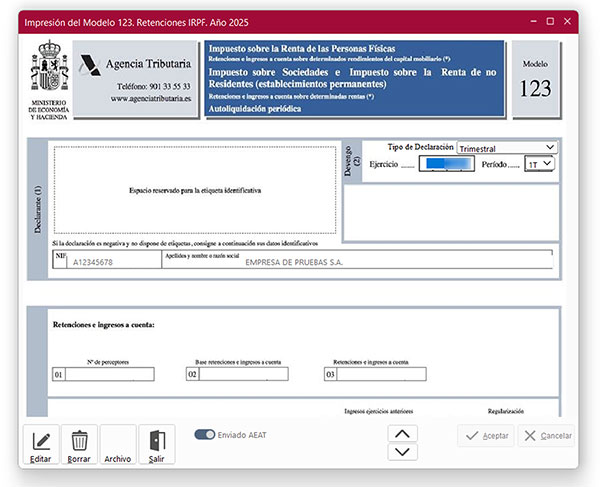
Task: Expand the Período dropdown showing 1T
Action: (x=540, y=163)
